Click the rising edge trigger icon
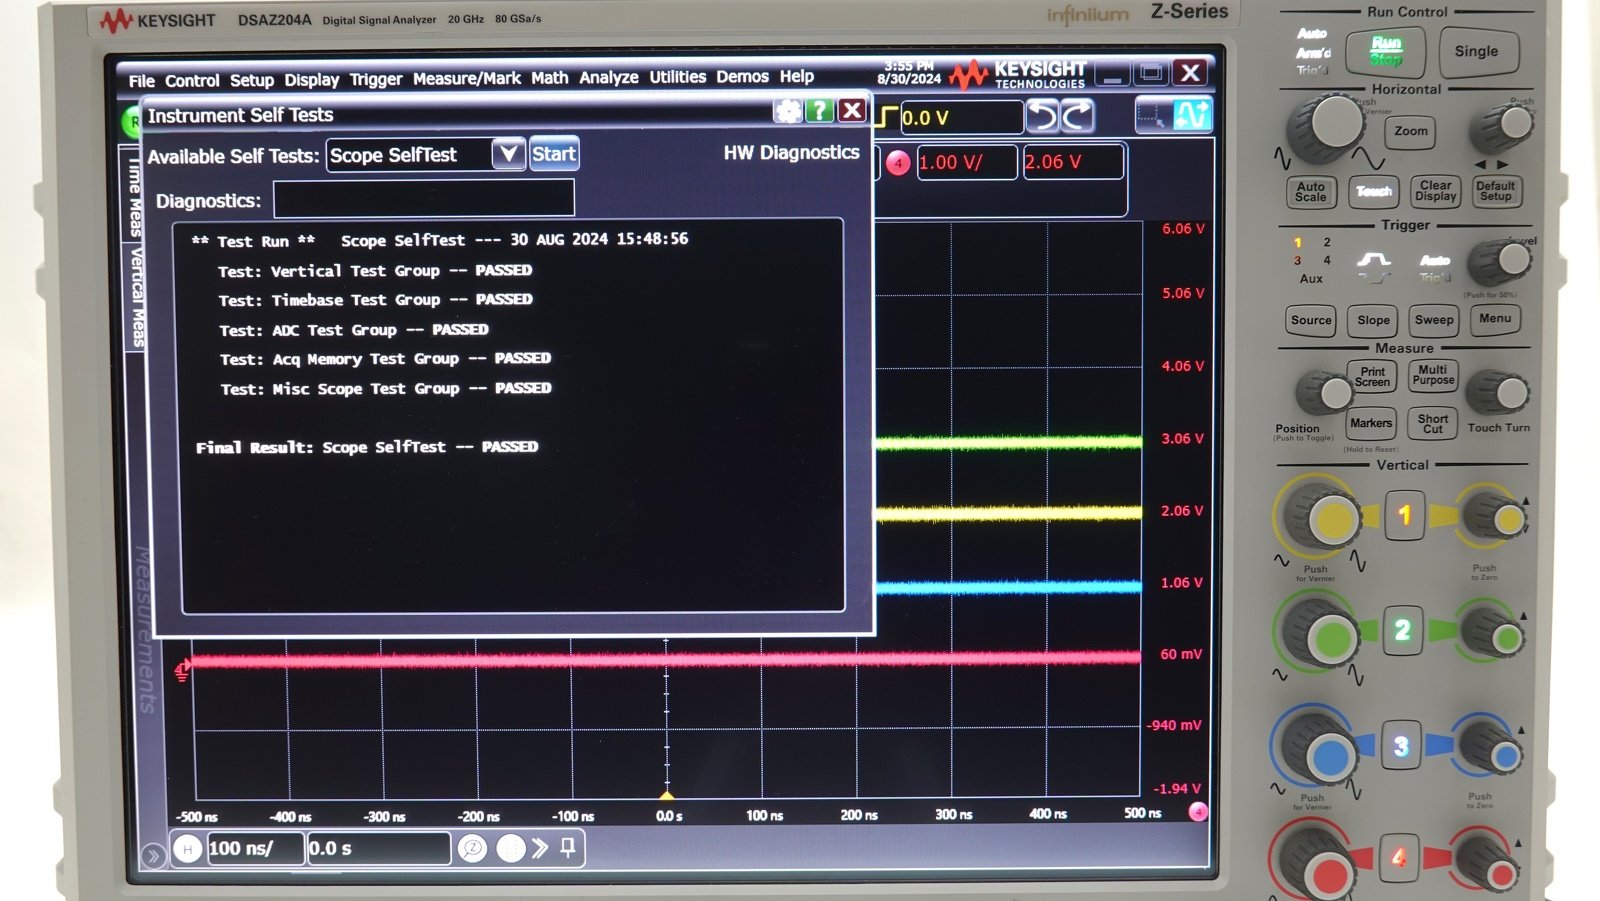This screenshot has height=901, width=1600. (886, 118)
